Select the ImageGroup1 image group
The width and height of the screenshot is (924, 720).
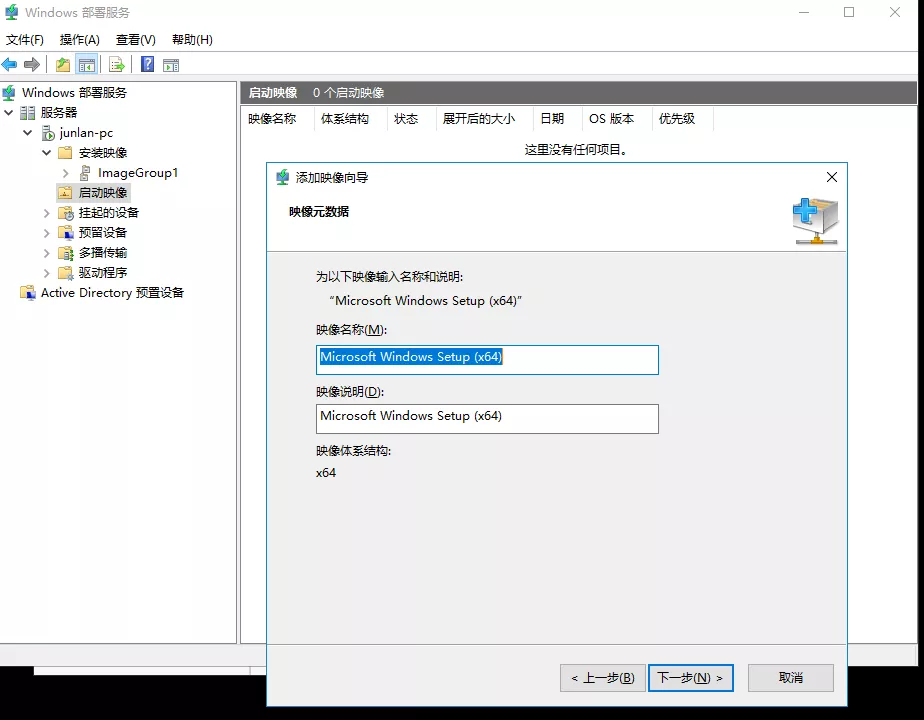click(138, 173)
